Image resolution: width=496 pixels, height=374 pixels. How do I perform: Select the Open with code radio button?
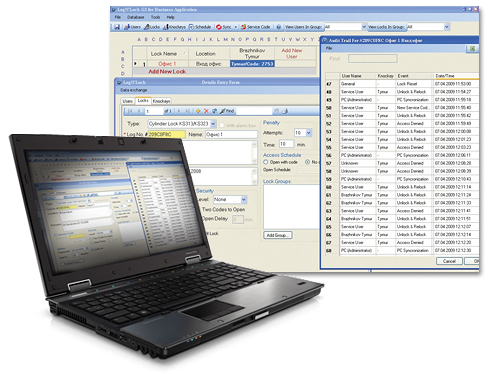coord(266,162)
